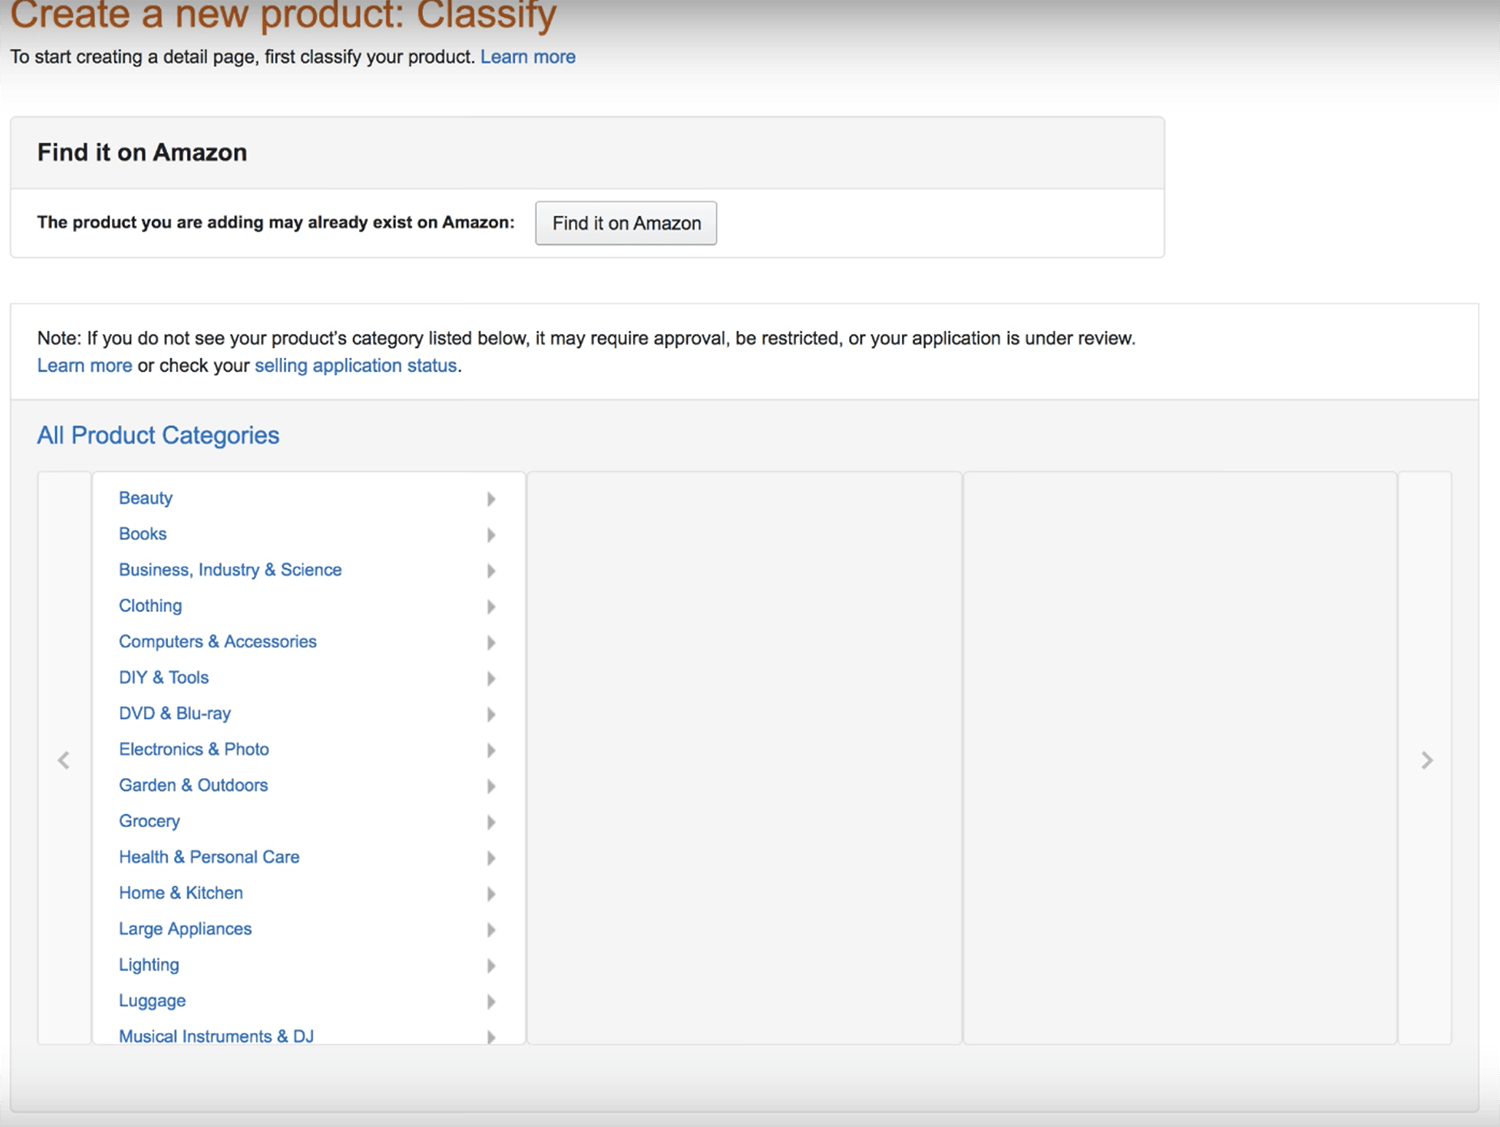1500x1127 pixels.
Task: Choose DVD & Blu-ray category
Action: (x=175, y=714)
